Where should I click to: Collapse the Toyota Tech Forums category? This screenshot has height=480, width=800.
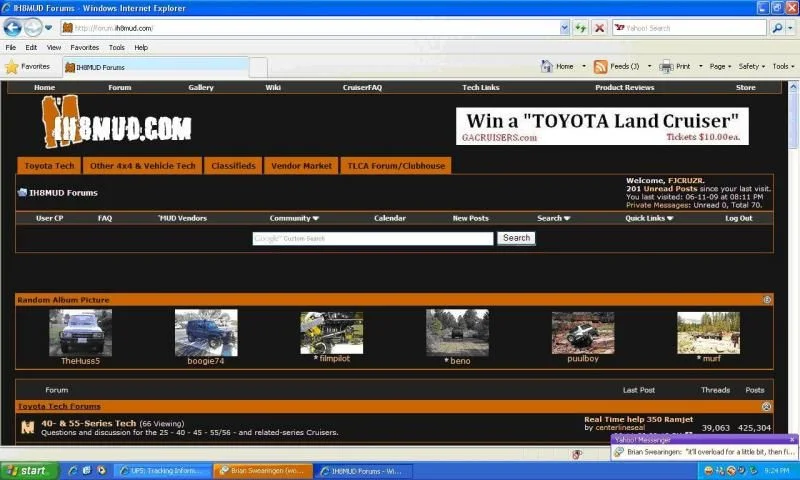coord(766,407)
